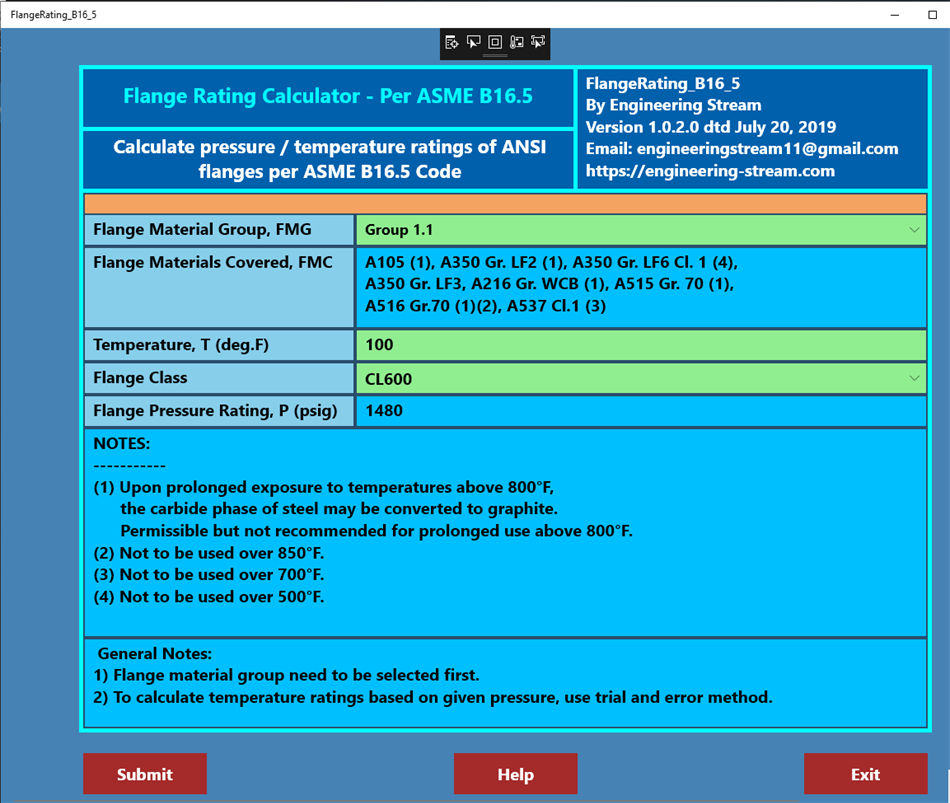
Task: Select the Flange Materials Covered text box
Action: [x=640, y=288]
